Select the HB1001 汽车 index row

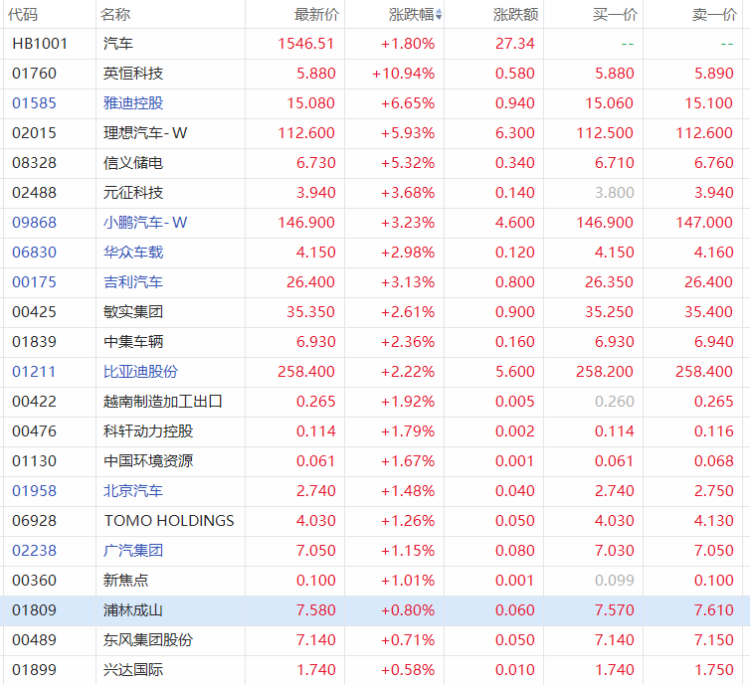(375, 44)
